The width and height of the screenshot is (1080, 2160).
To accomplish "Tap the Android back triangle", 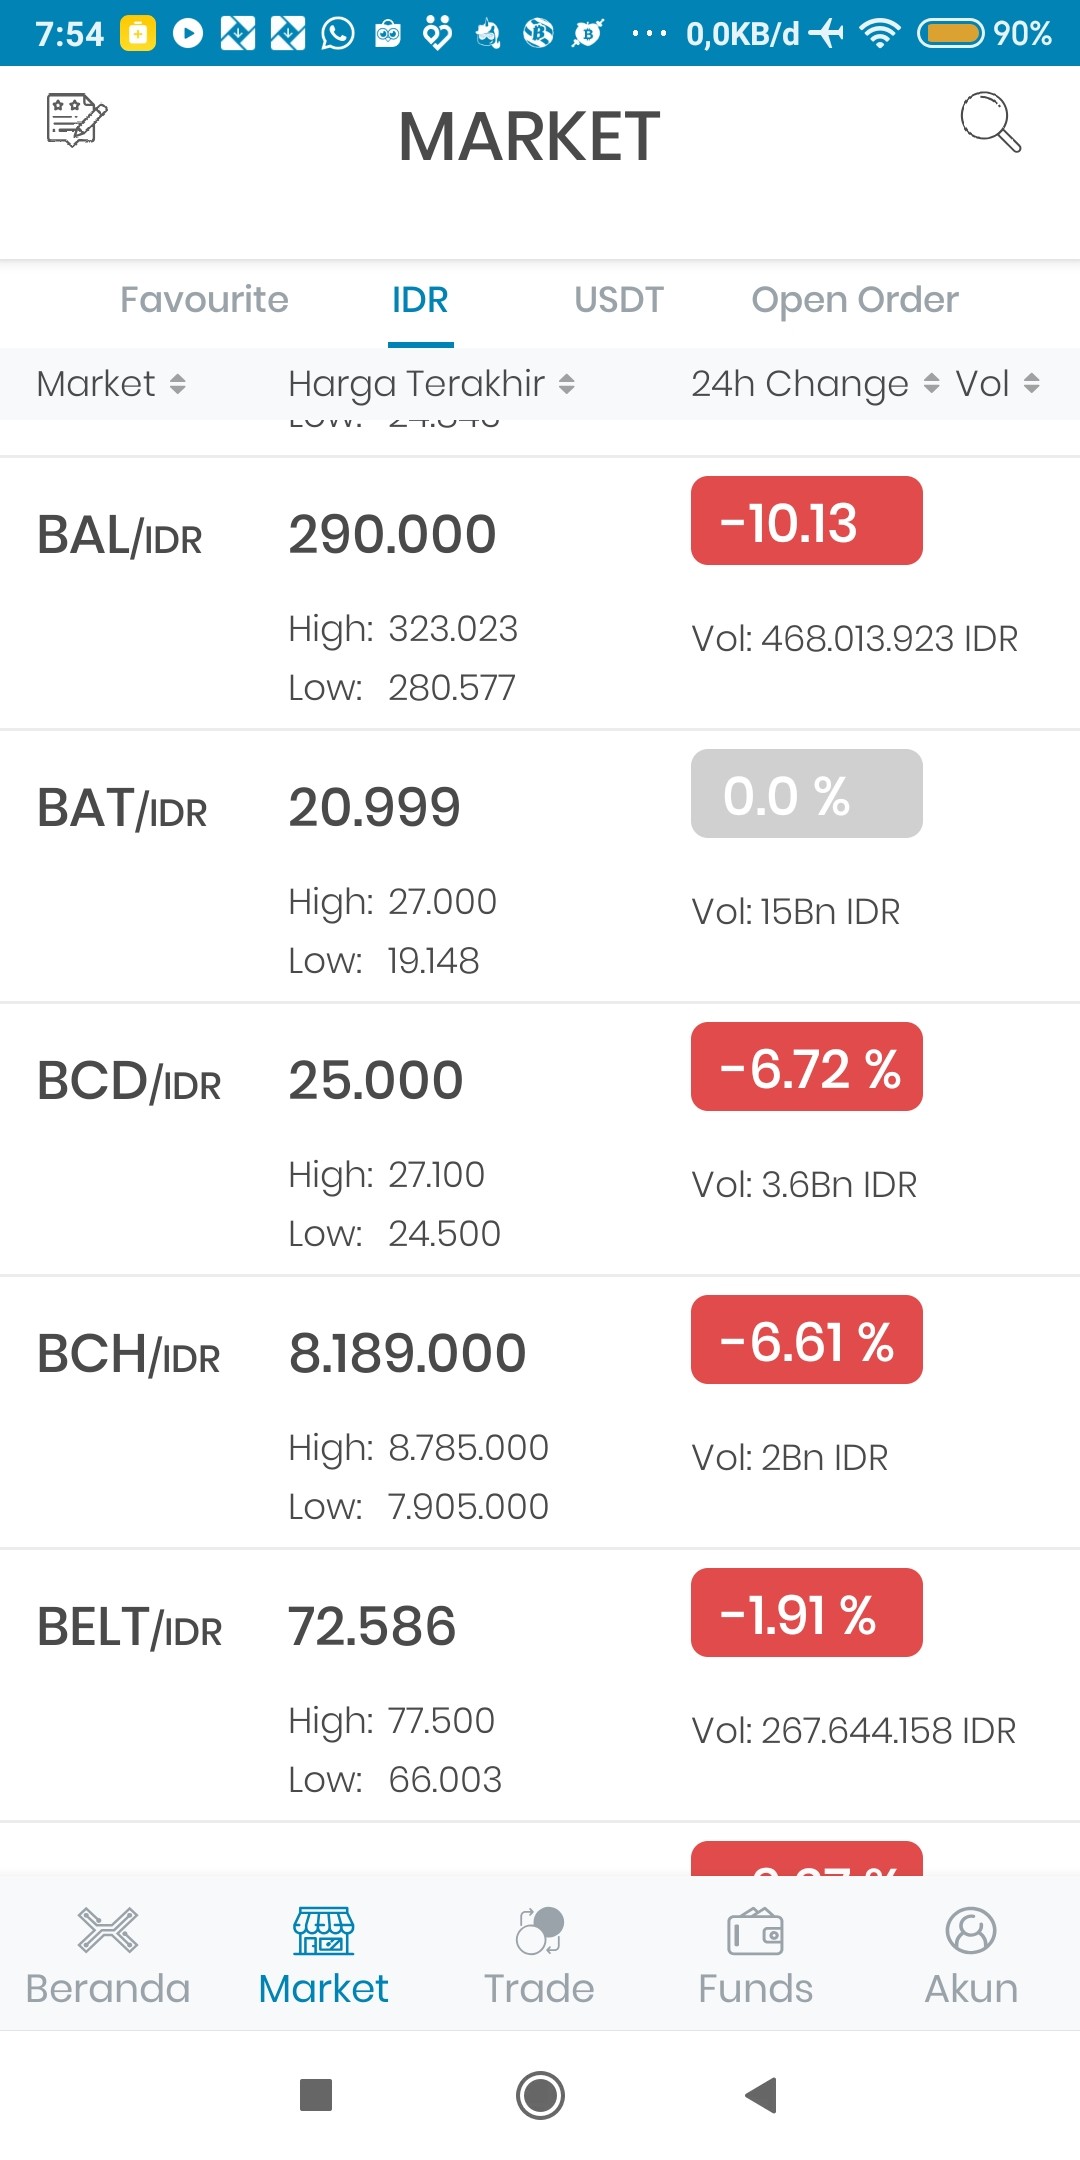I will 761,2094.
